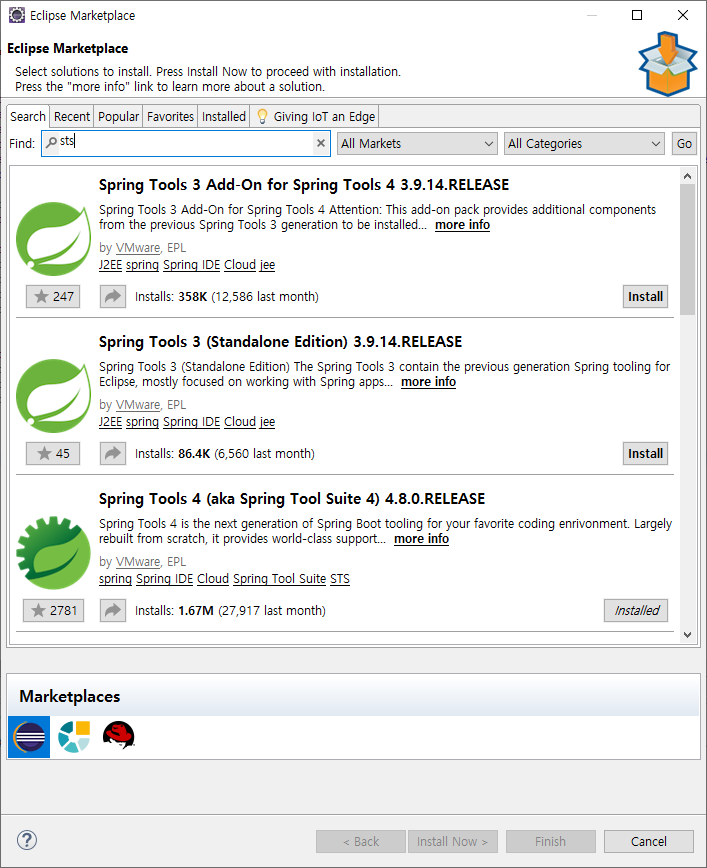Click title Spring Tools 4 (aka Spring Tool Suite 4)
707x868 pixels.
[292, 499]
